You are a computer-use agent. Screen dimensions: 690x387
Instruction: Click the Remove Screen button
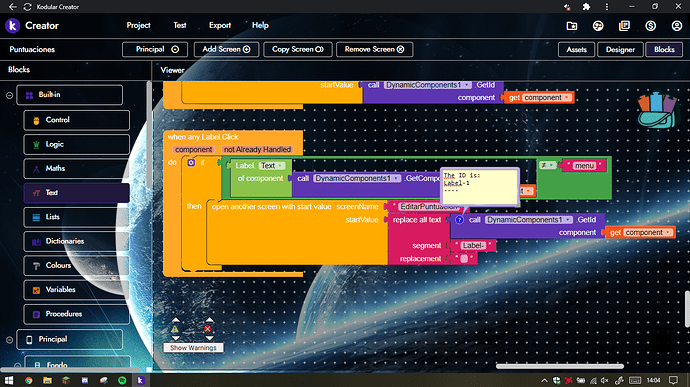point(374,49)
